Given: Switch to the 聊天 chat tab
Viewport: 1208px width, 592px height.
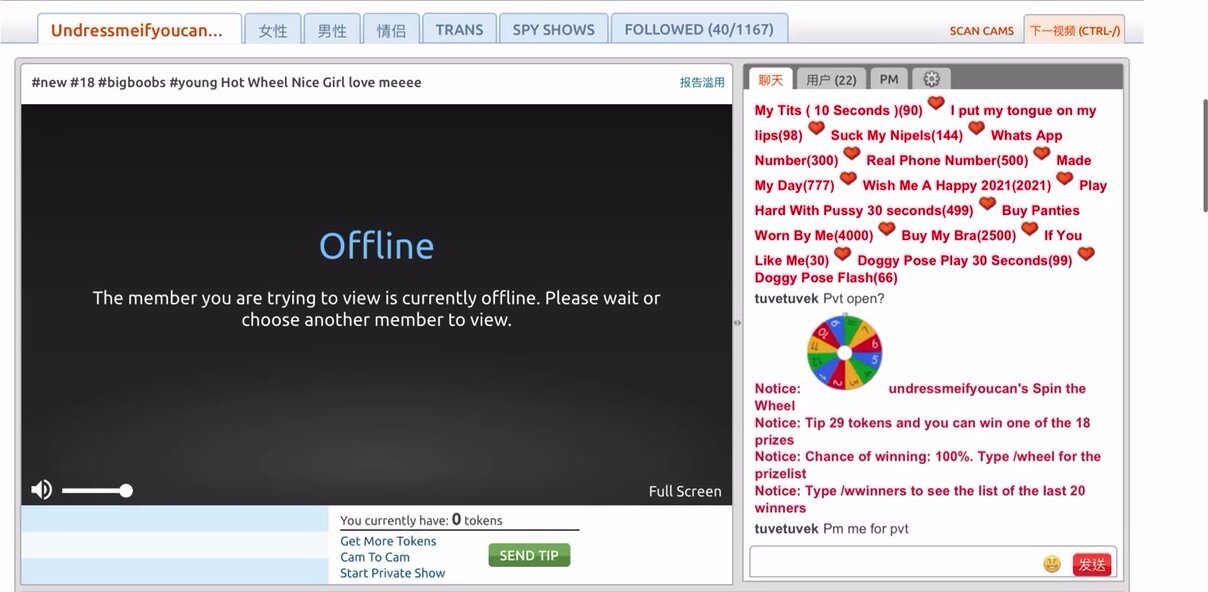Looking at the screenshot, I should coord(770,79).
